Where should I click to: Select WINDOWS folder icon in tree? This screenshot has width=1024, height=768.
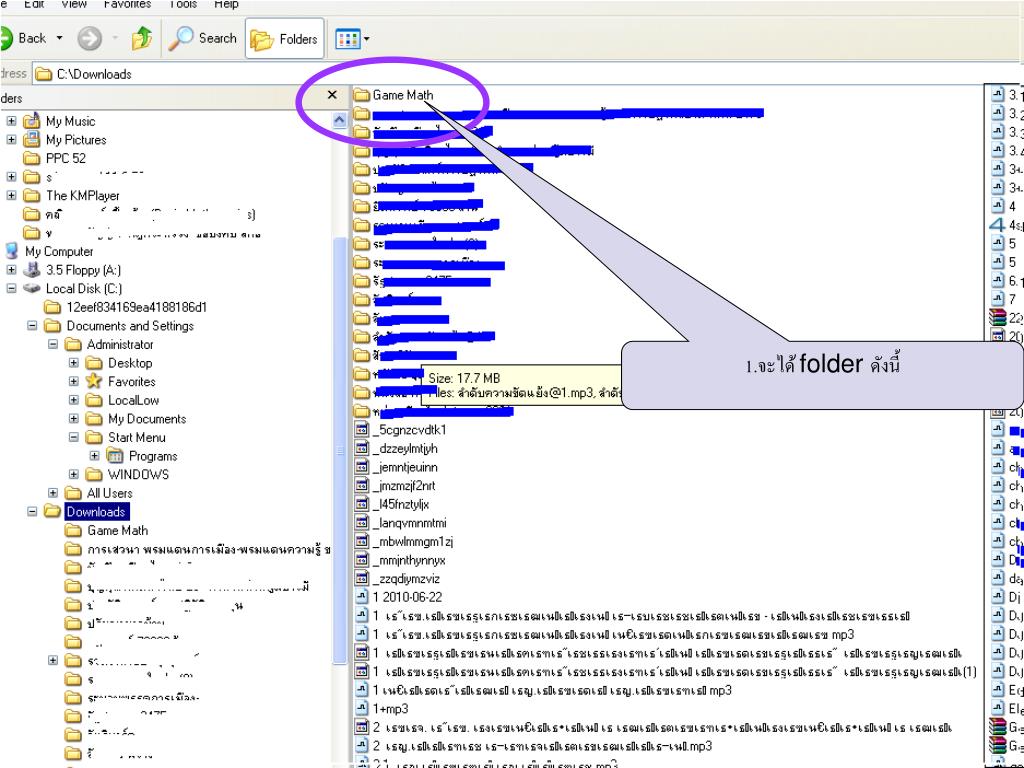point(94,475)
